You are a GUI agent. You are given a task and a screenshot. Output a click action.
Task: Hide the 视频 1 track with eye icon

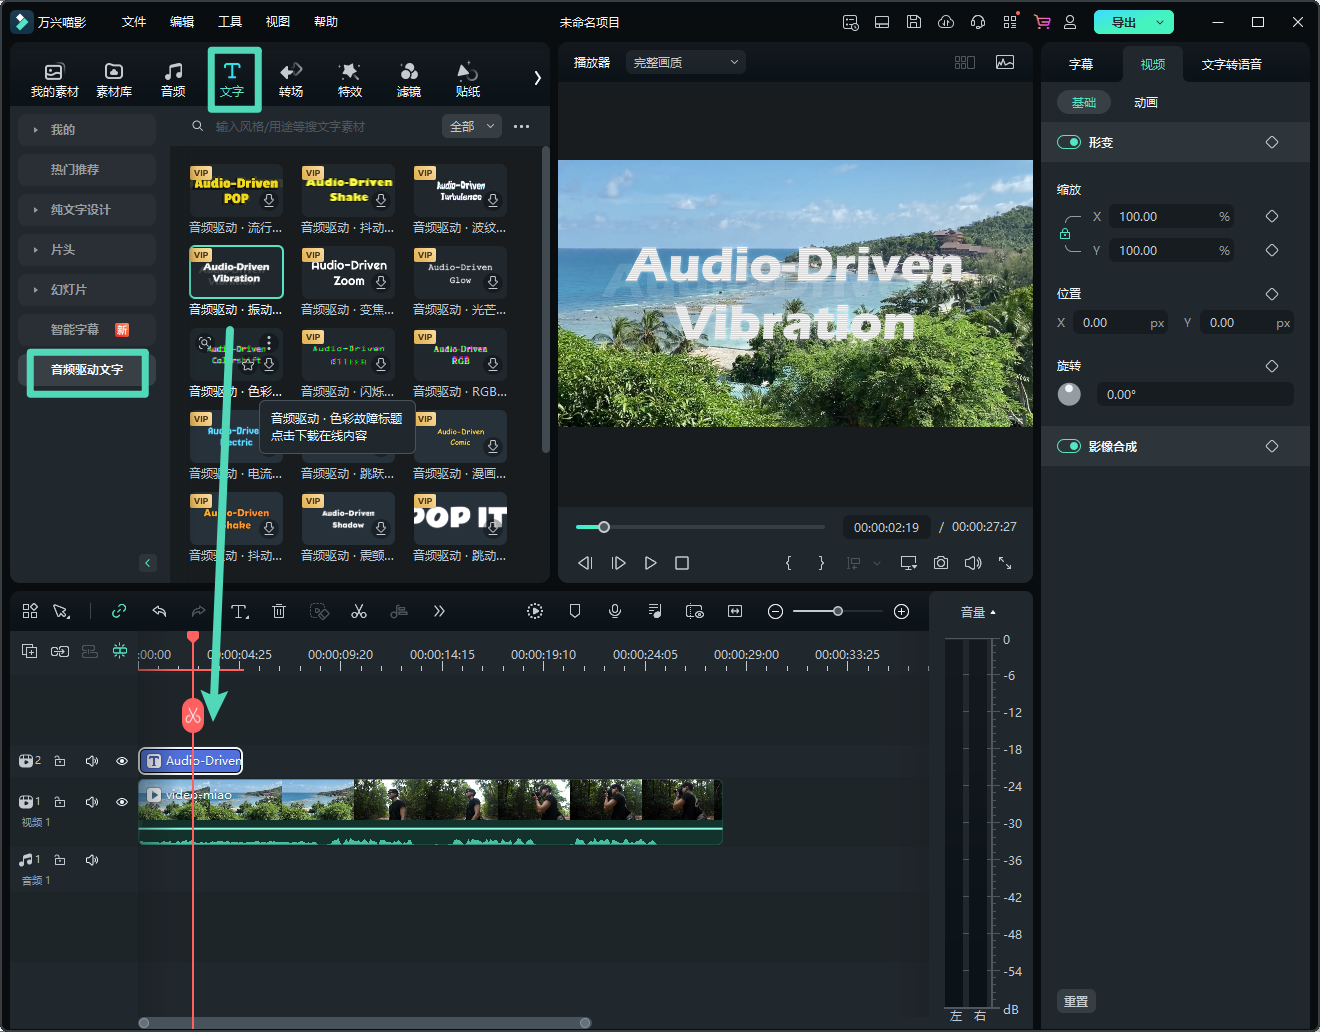122,802
